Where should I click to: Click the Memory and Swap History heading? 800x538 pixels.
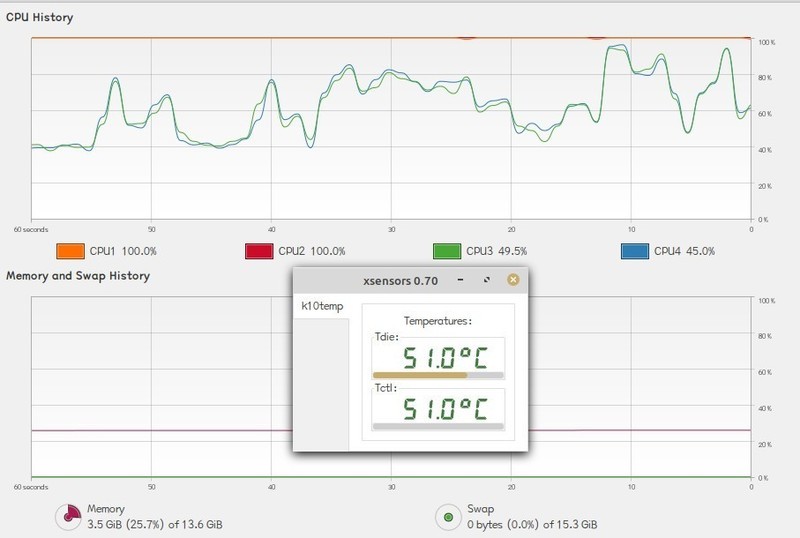tap(78, 276)
